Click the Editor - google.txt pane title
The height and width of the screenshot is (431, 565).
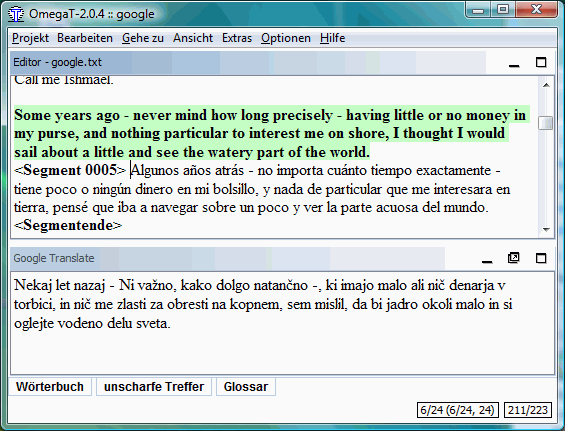[x=58, y=62]
